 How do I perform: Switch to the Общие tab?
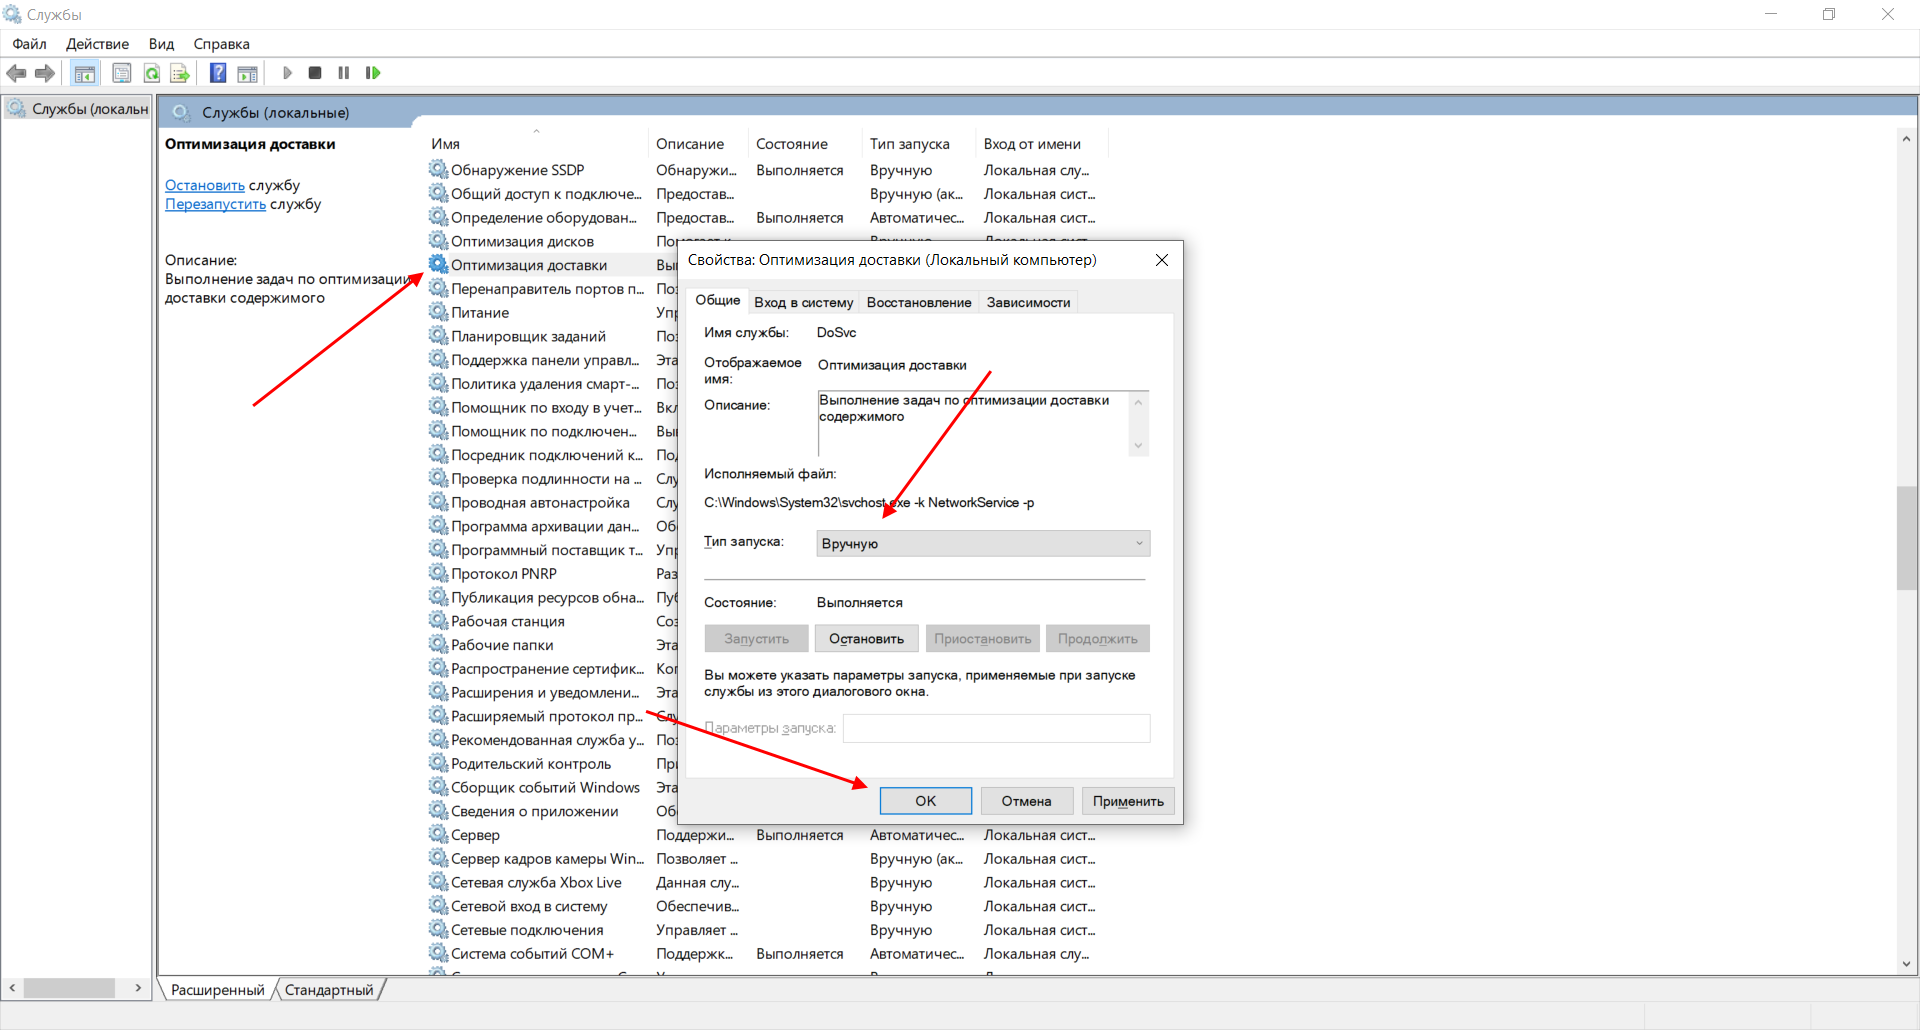click(717, 300)
